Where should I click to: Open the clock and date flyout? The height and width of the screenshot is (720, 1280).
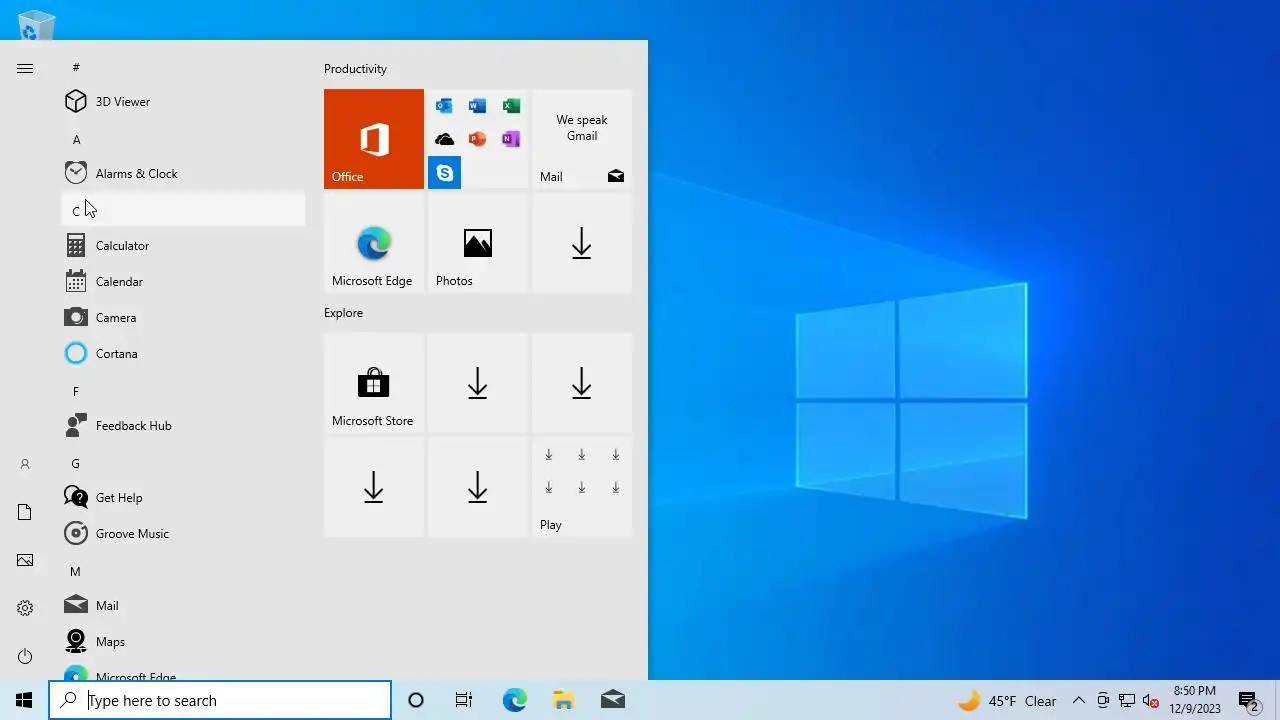pyautogui.click(x=1195, y=700)
